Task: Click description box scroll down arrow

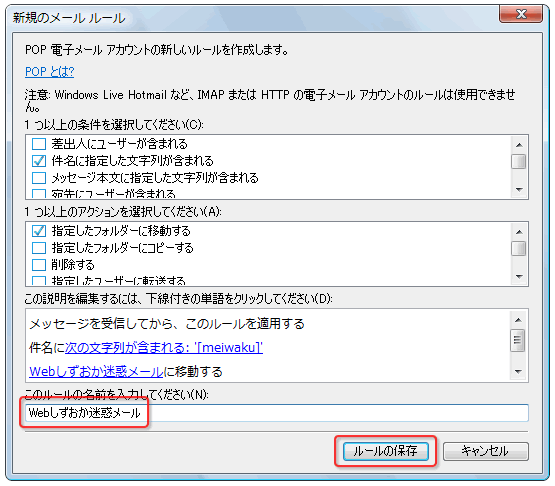Action: [518, 372]
